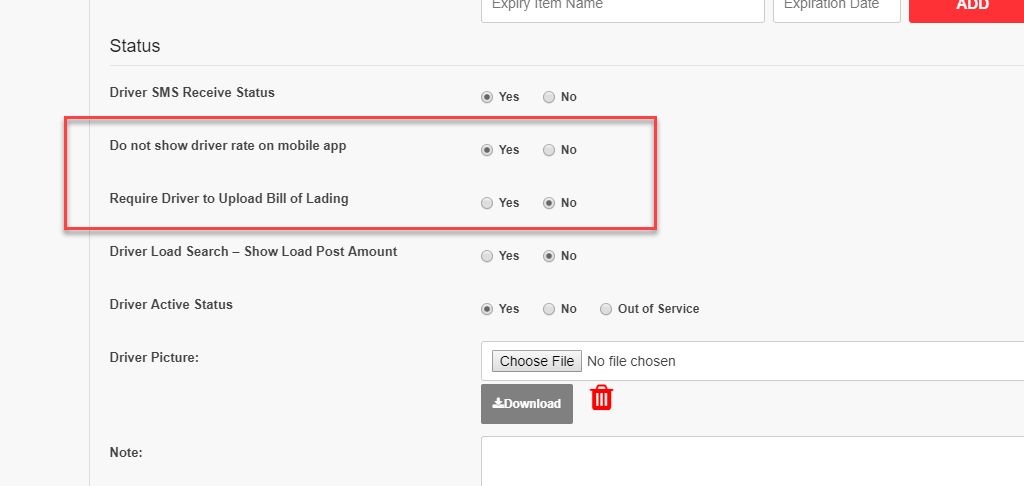Click into the Note text area
Image resolution: width=1024 pixels, height=486 pixels.
tap(752, 461)
